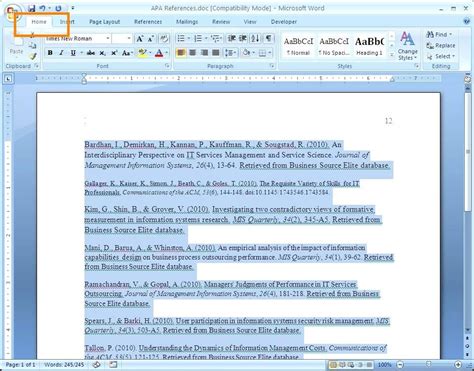The image size is (474, 371).
Task: Click the zoom slider handle
Action: [429, 364]
